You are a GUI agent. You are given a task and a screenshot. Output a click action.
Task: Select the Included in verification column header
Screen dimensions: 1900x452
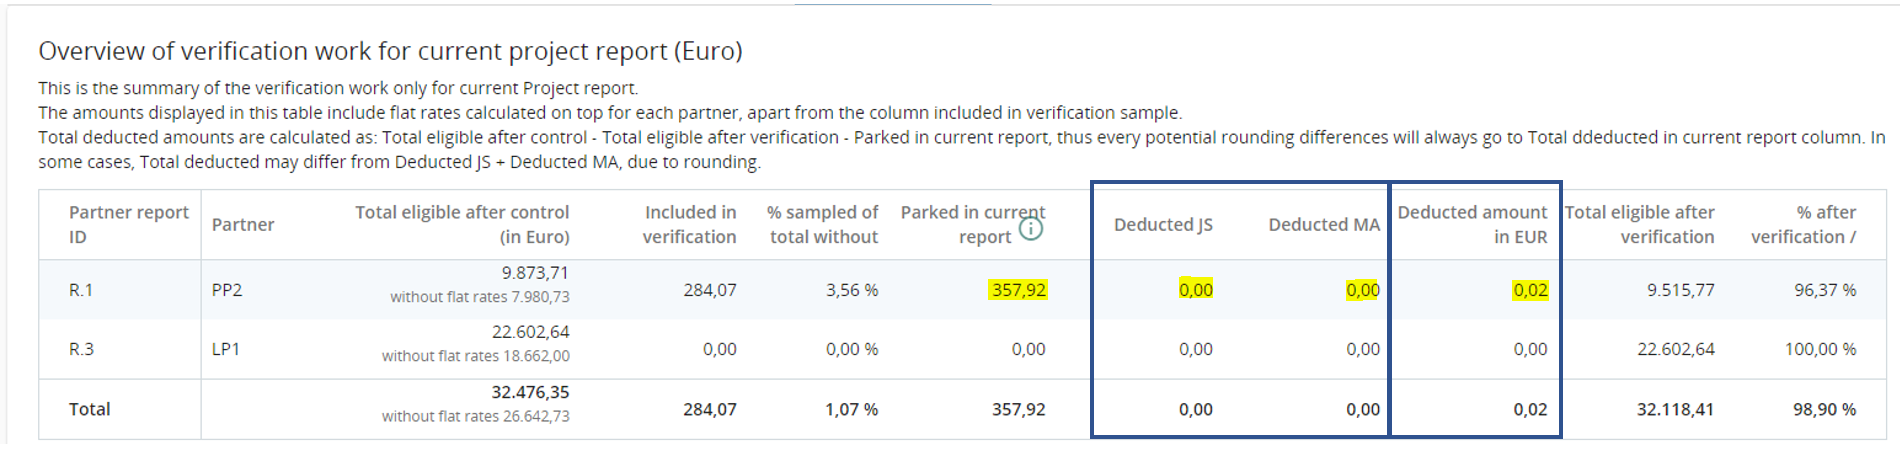[x=689, y=224]
